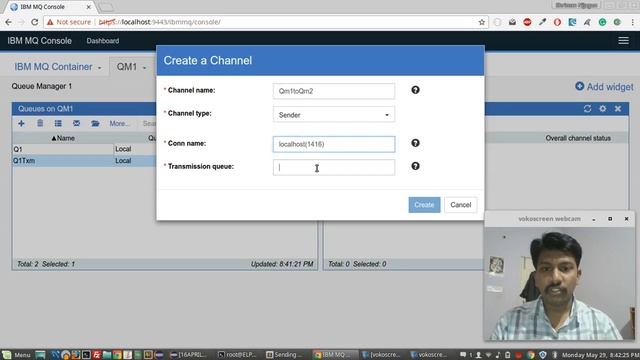The width and height of the screenshot is (640, 360).
Task: Close the vokoscreen webcam window
Action: [627, 219]
